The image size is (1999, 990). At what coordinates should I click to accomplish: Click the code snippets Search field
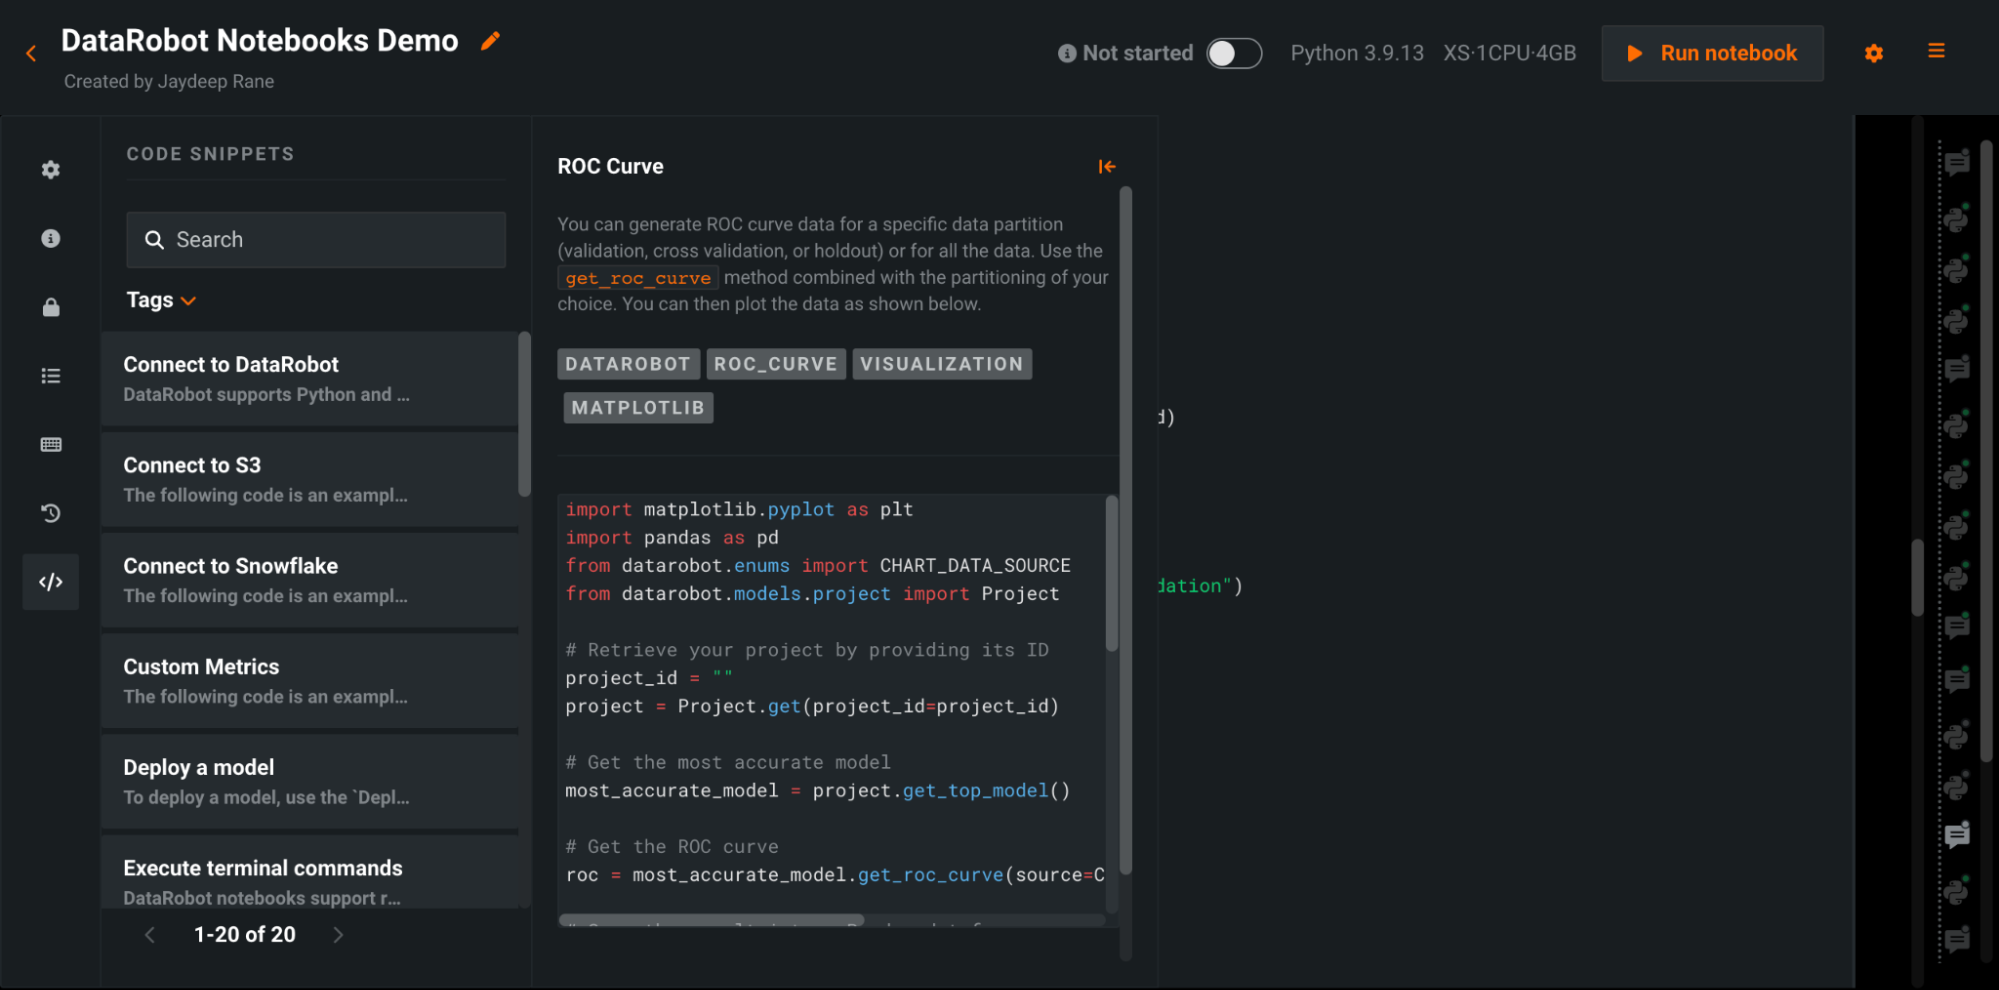pos(316,240)
